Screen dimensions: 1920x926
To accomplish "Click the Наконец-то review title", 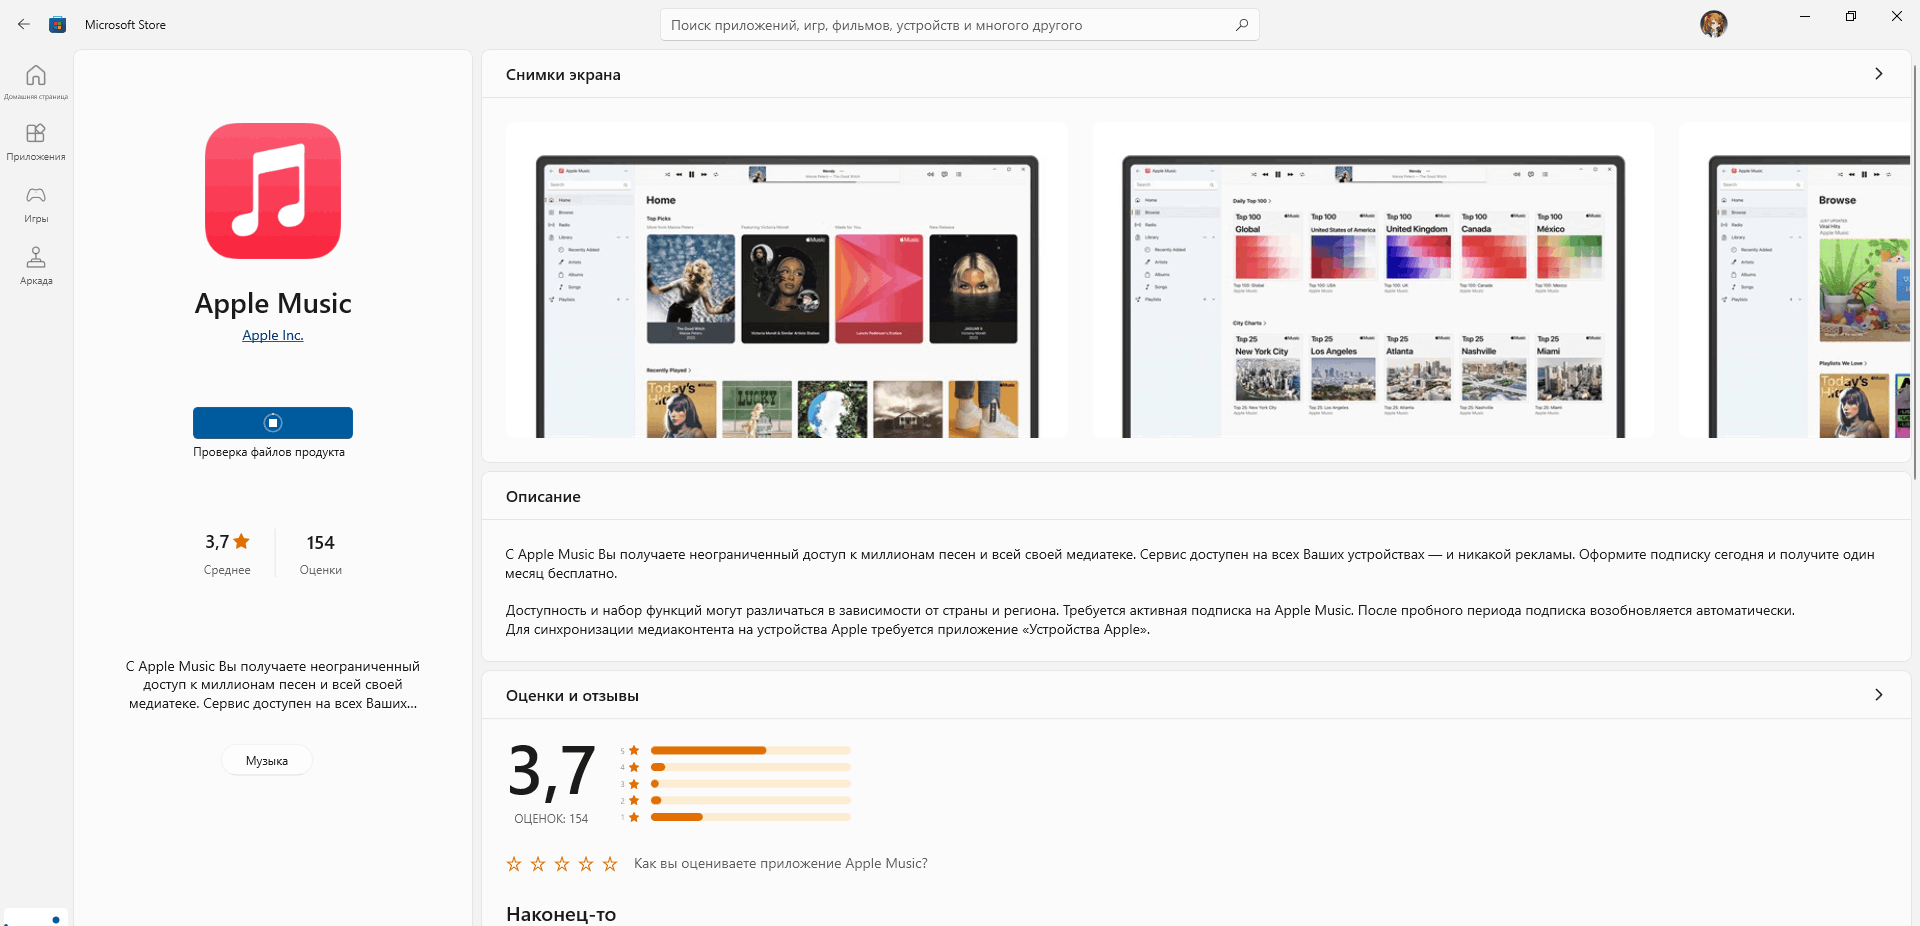I will (561, 914).
